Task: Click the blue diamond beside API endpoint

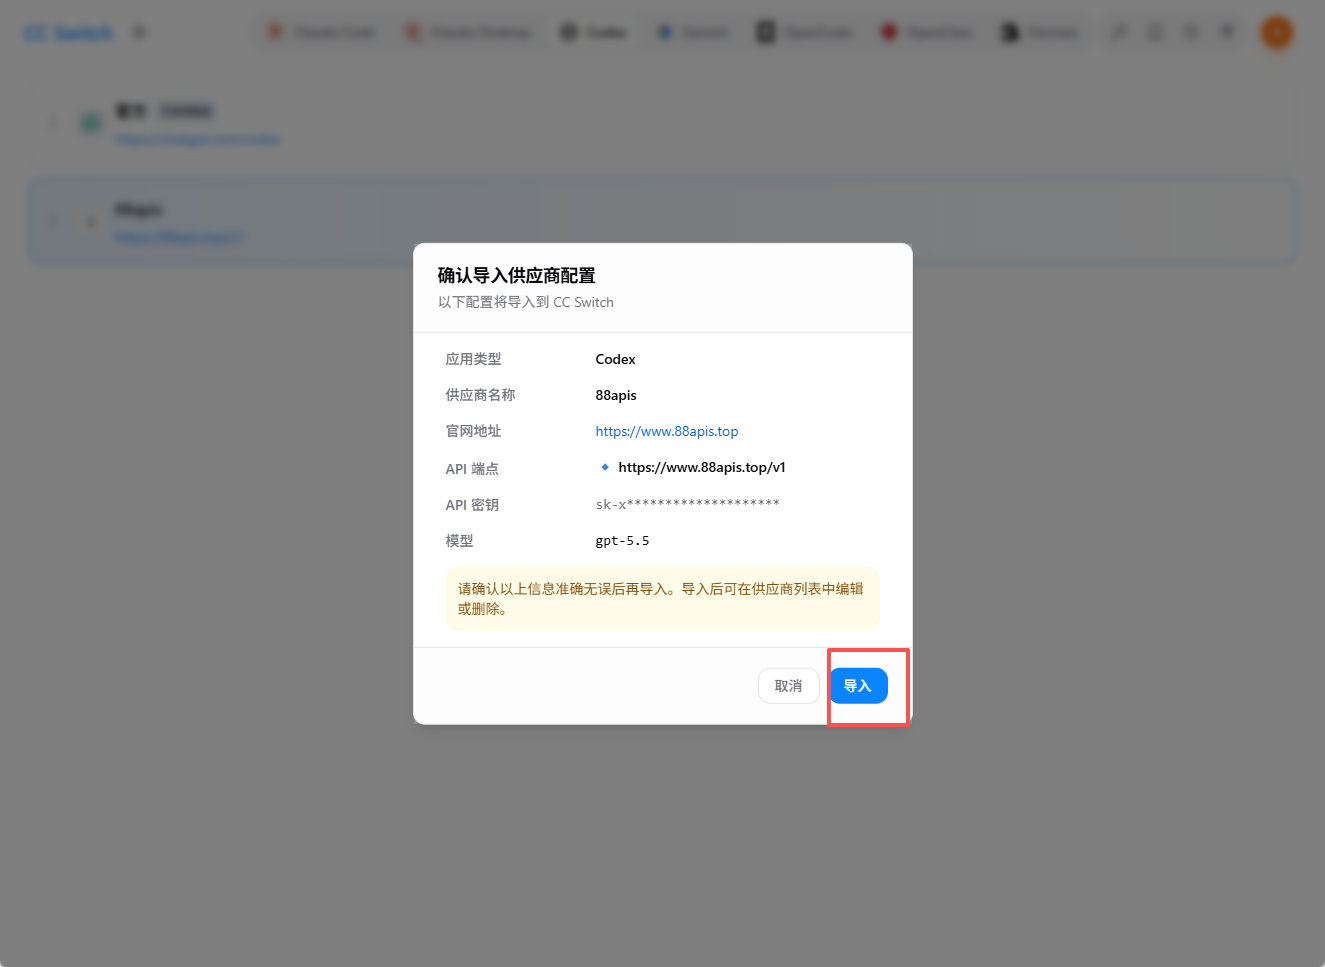Action: coord(605,467)
